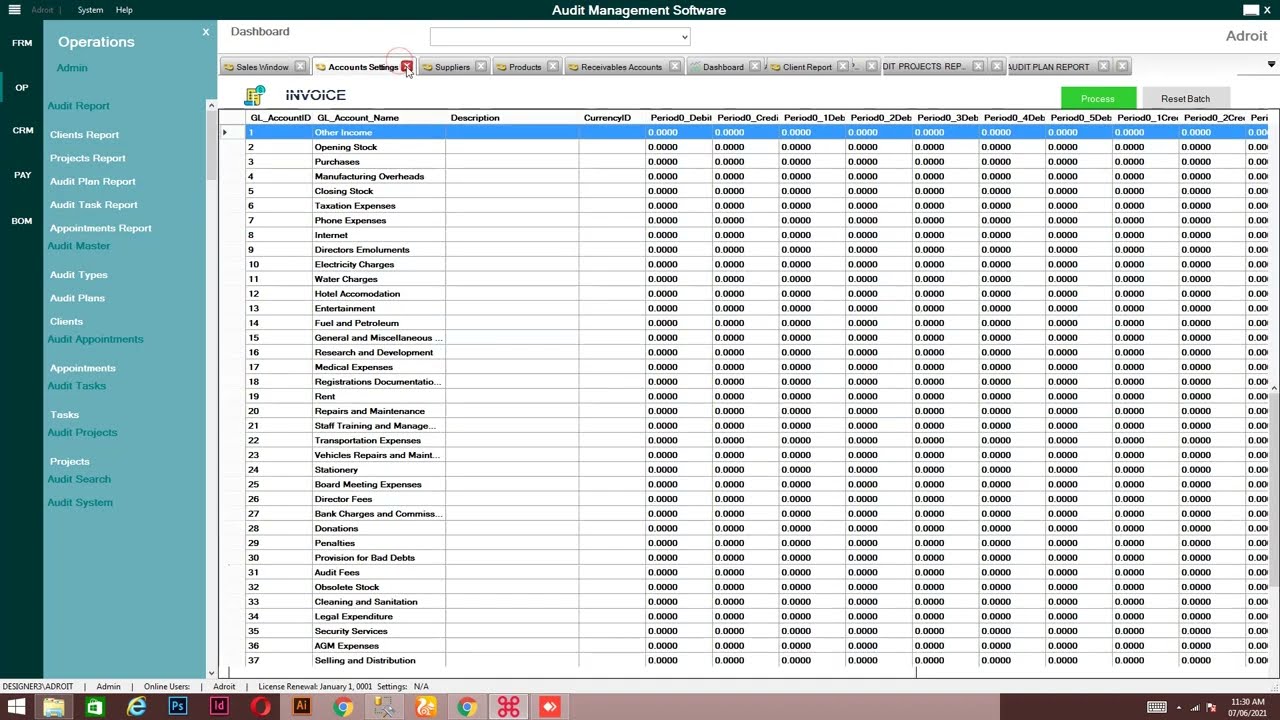Sort by GL_Account_Name column header
The width and height of the screenshot is (1280, 720).
(x=379, y=118)
